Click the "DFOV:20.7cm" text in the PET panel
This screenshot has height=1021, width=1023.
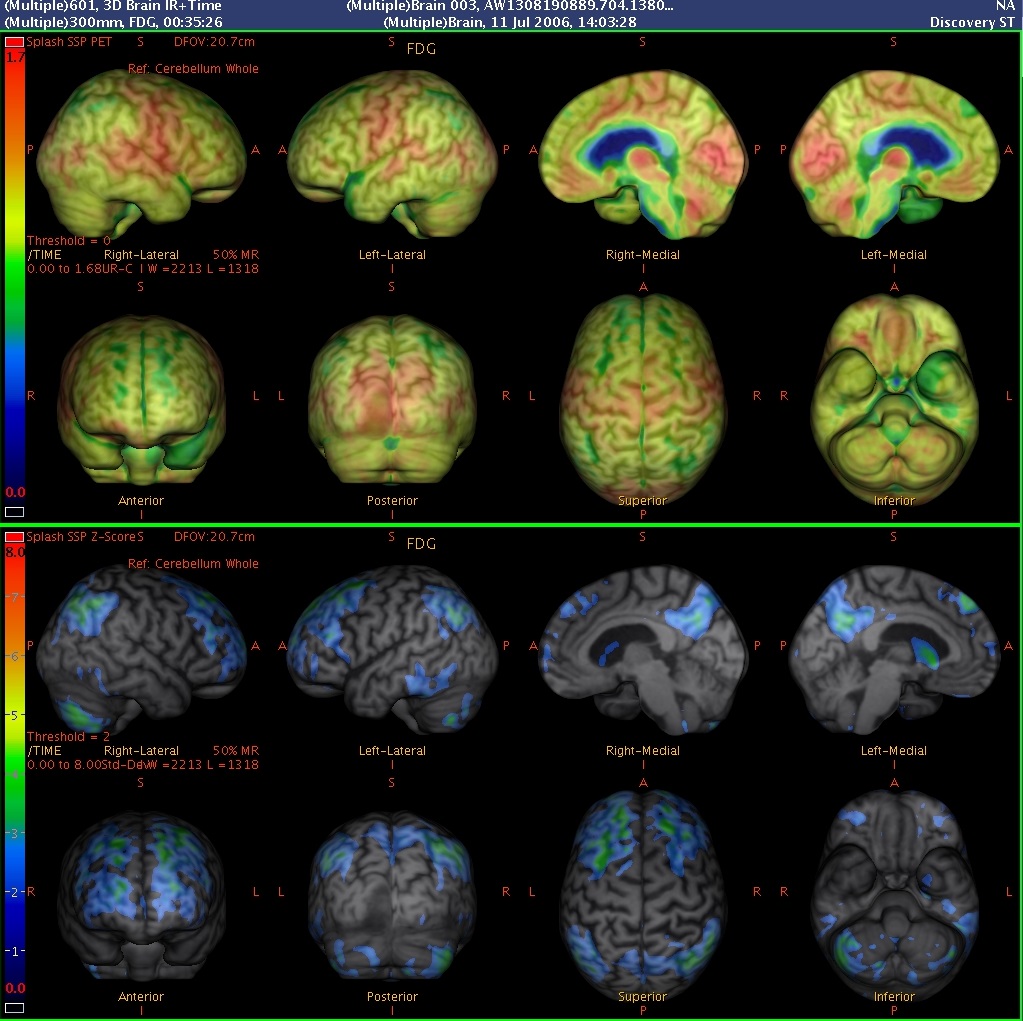(214, 42)
